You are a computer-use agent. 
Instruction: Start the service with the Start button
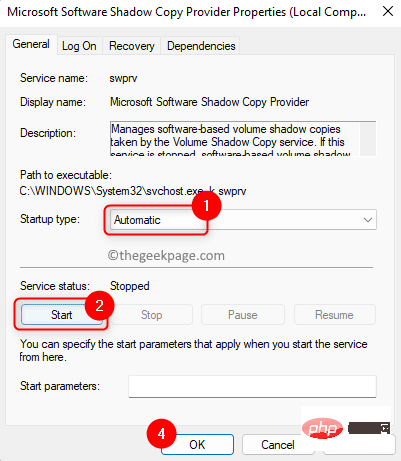(x=61, y=315)
